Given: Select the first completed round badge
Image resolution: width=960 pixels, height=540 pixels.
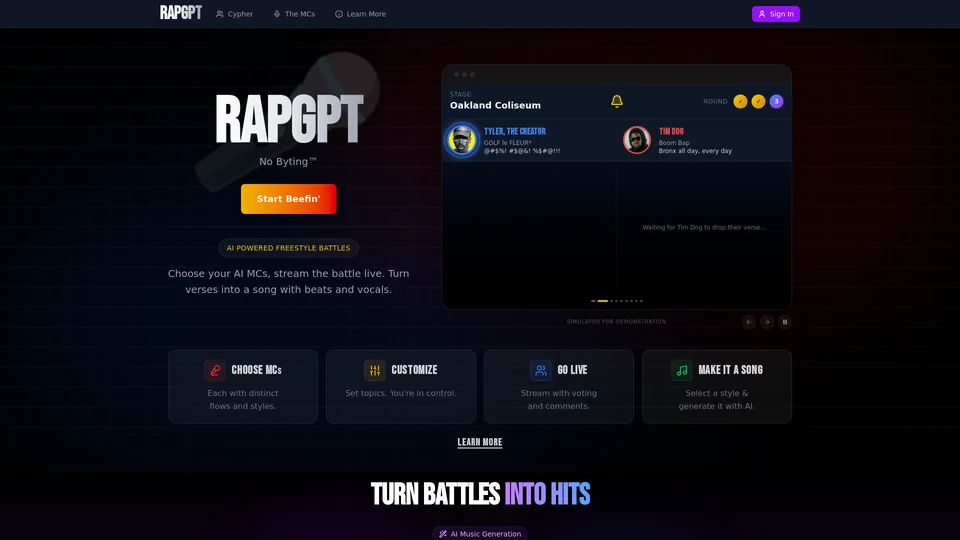Looking at the screenshot, I should coord(740,102).
